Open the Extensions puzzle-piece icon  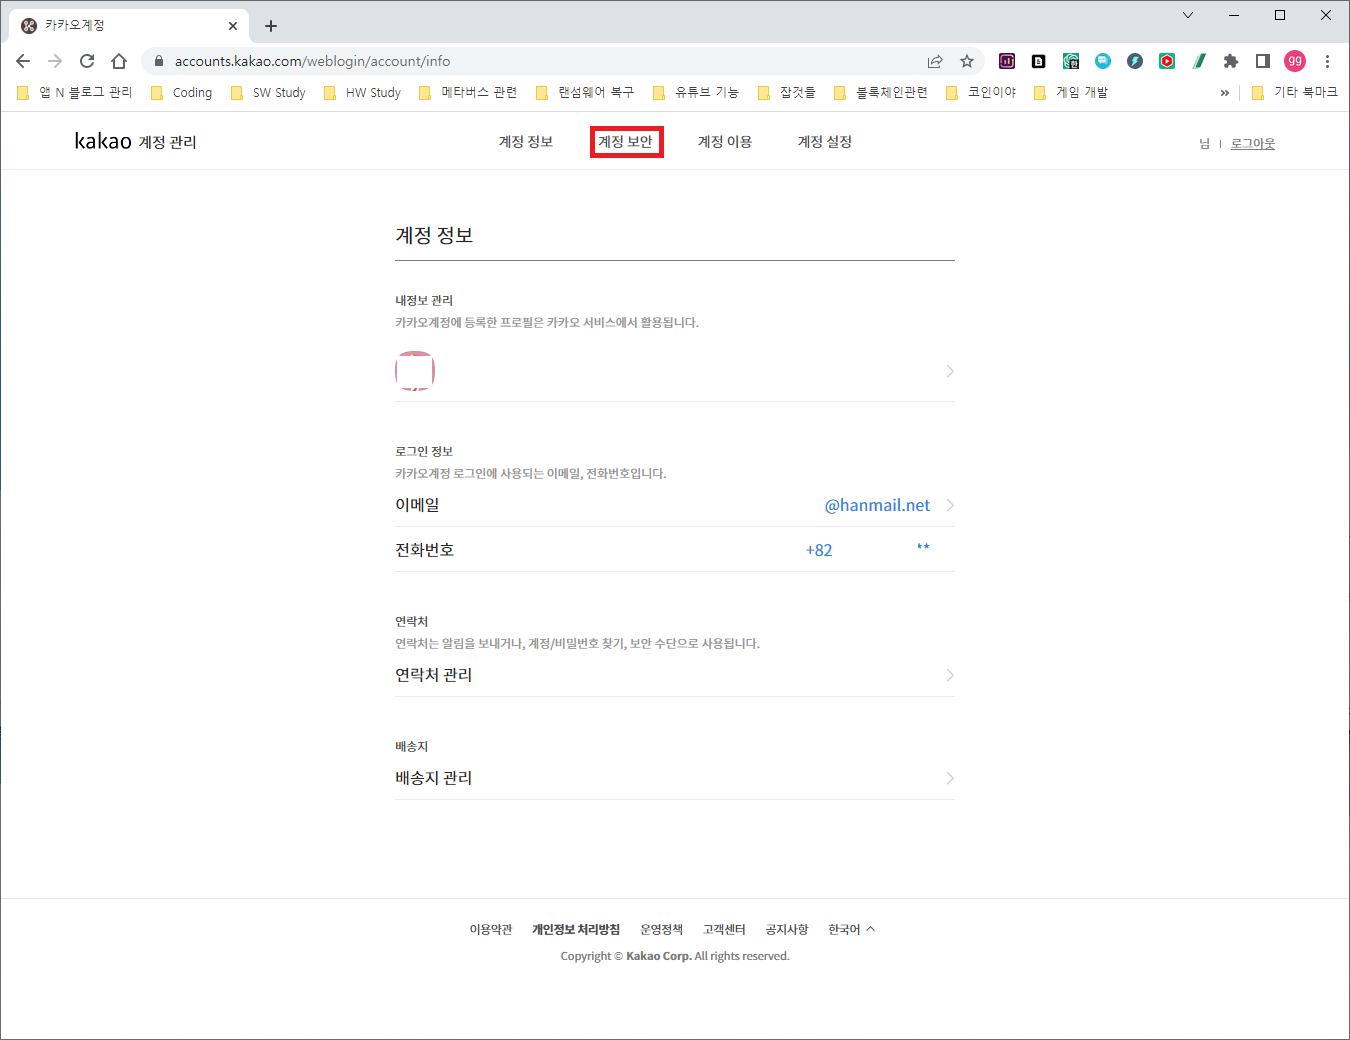[1231, 61]
